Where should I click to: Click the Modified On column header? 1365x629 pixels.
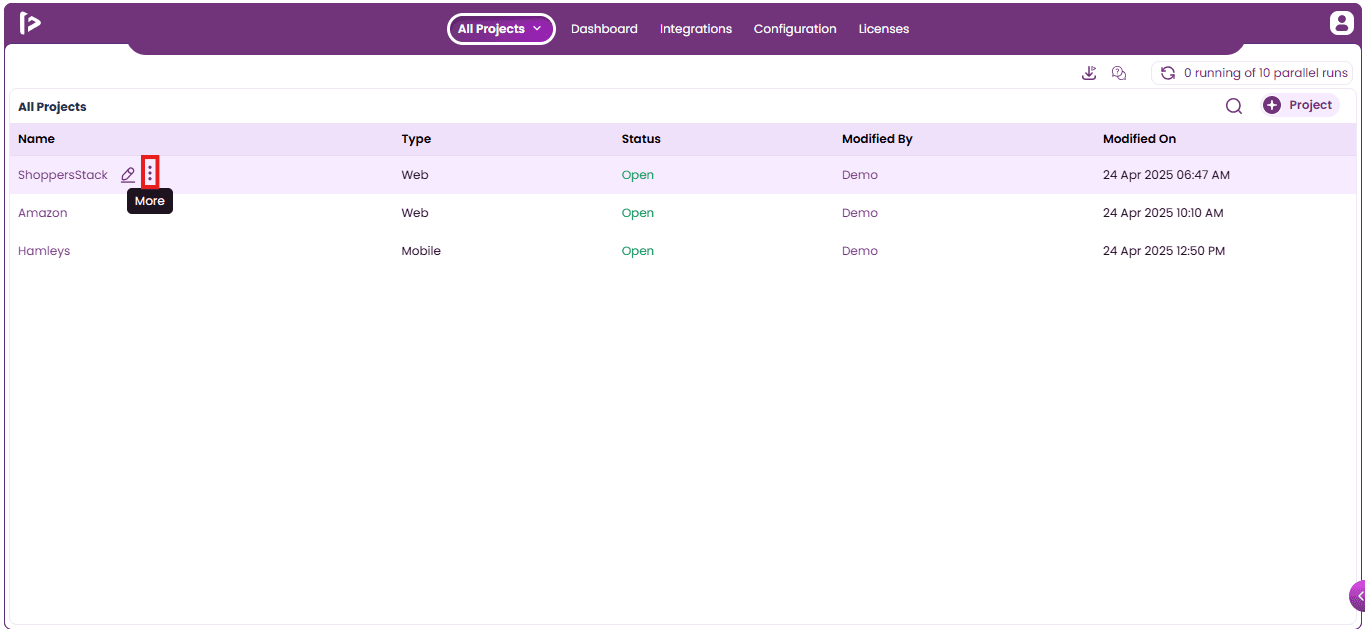pos(1140,139)
